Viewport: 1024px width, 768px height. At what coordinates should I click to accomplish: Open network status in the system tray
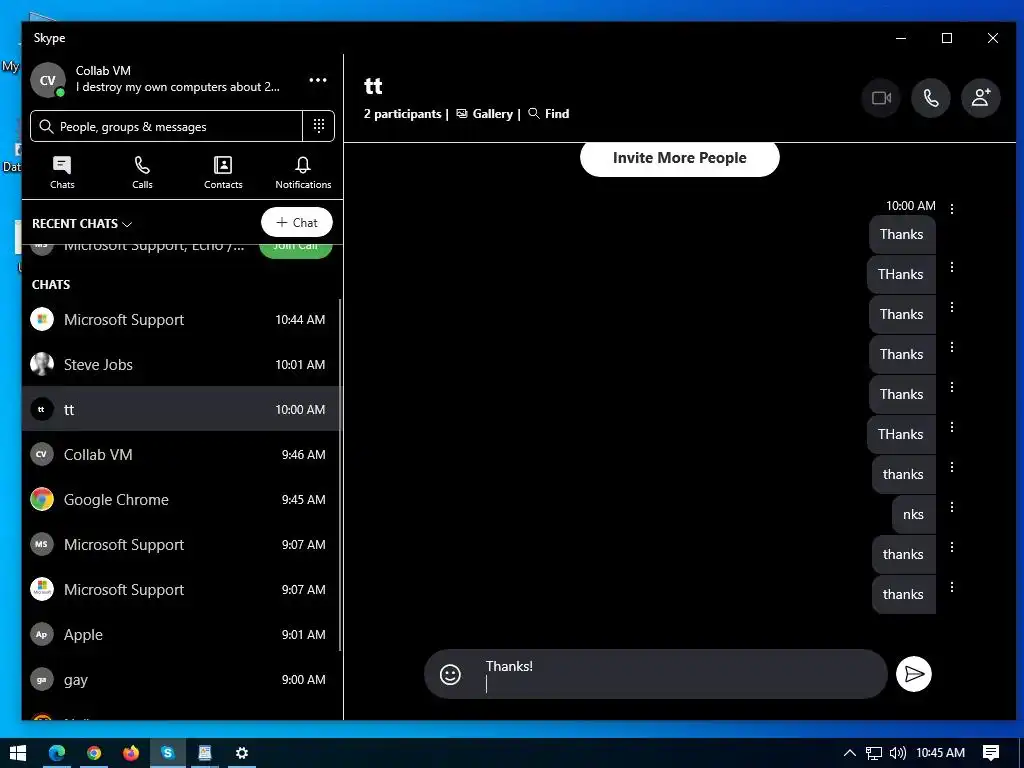[x=874, y=753]
